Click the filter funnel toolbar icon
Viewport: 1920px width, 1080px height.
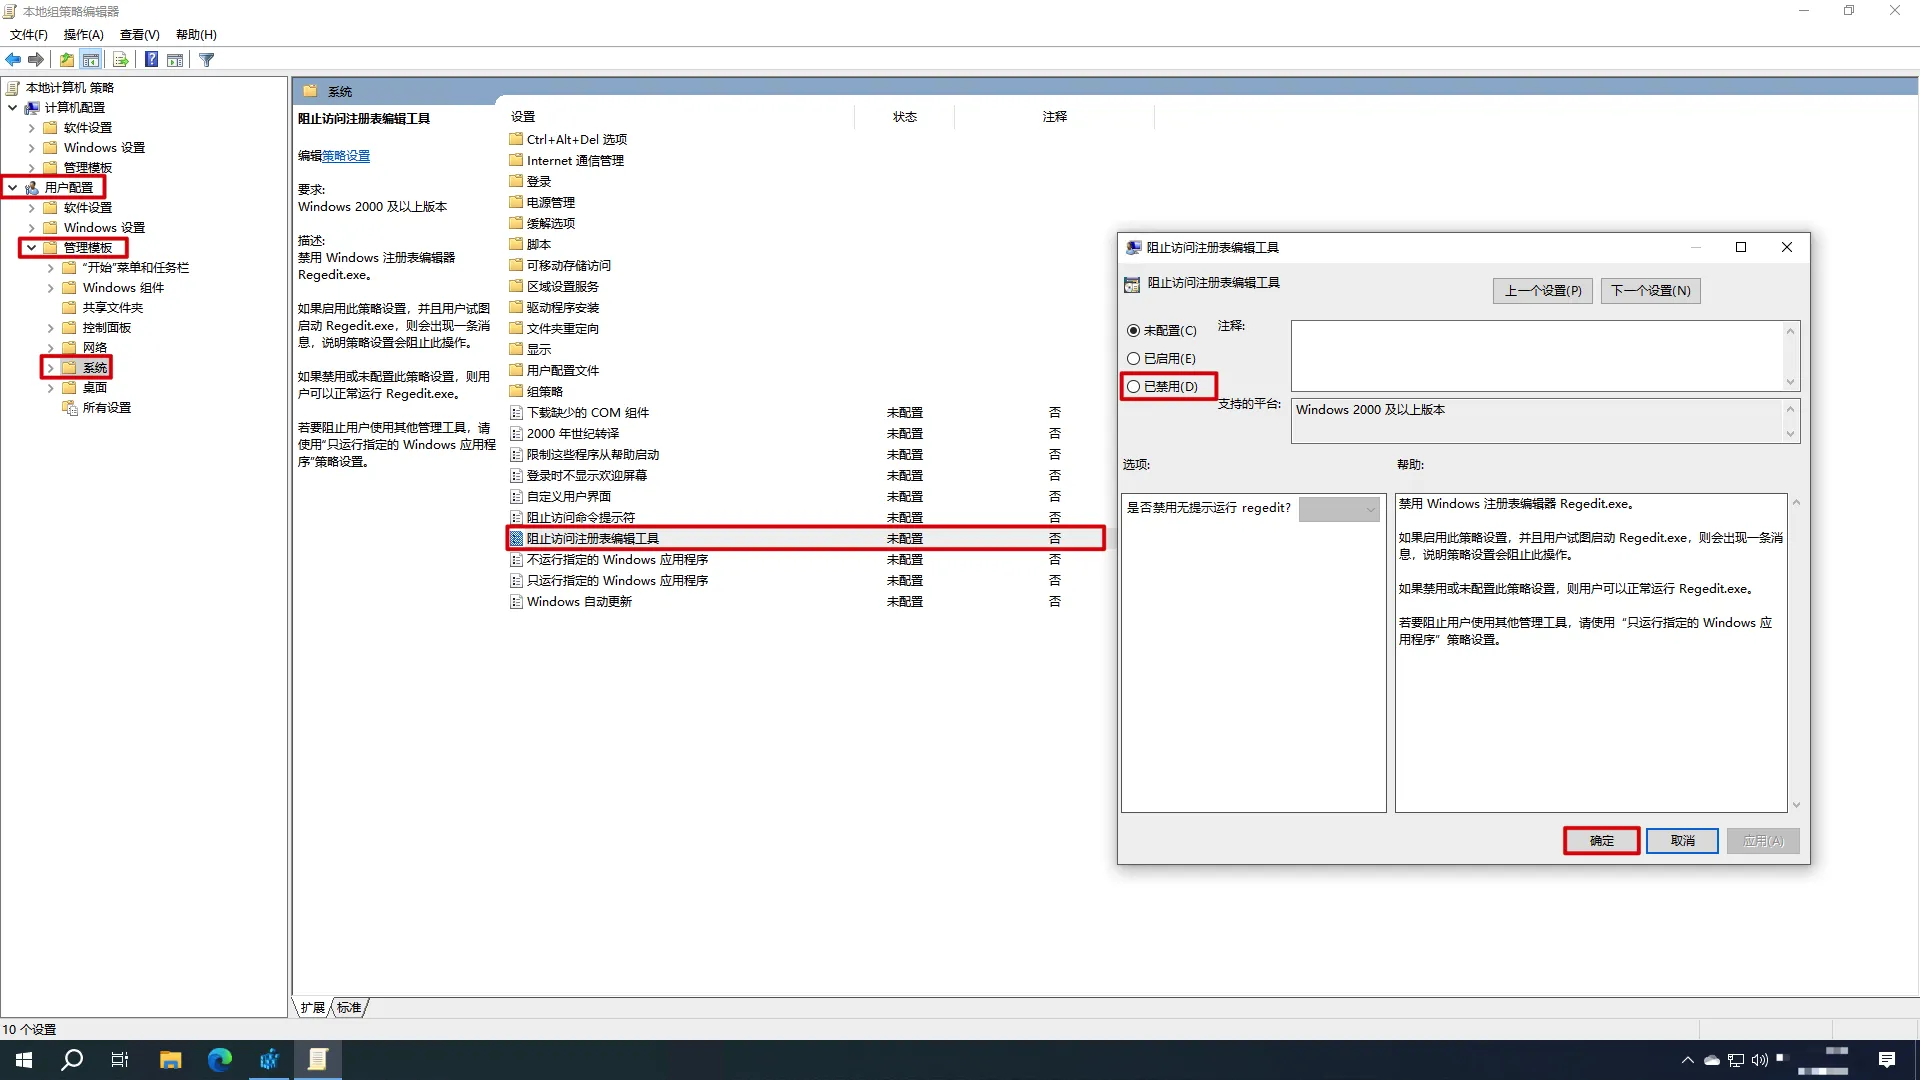pos(207,60)
